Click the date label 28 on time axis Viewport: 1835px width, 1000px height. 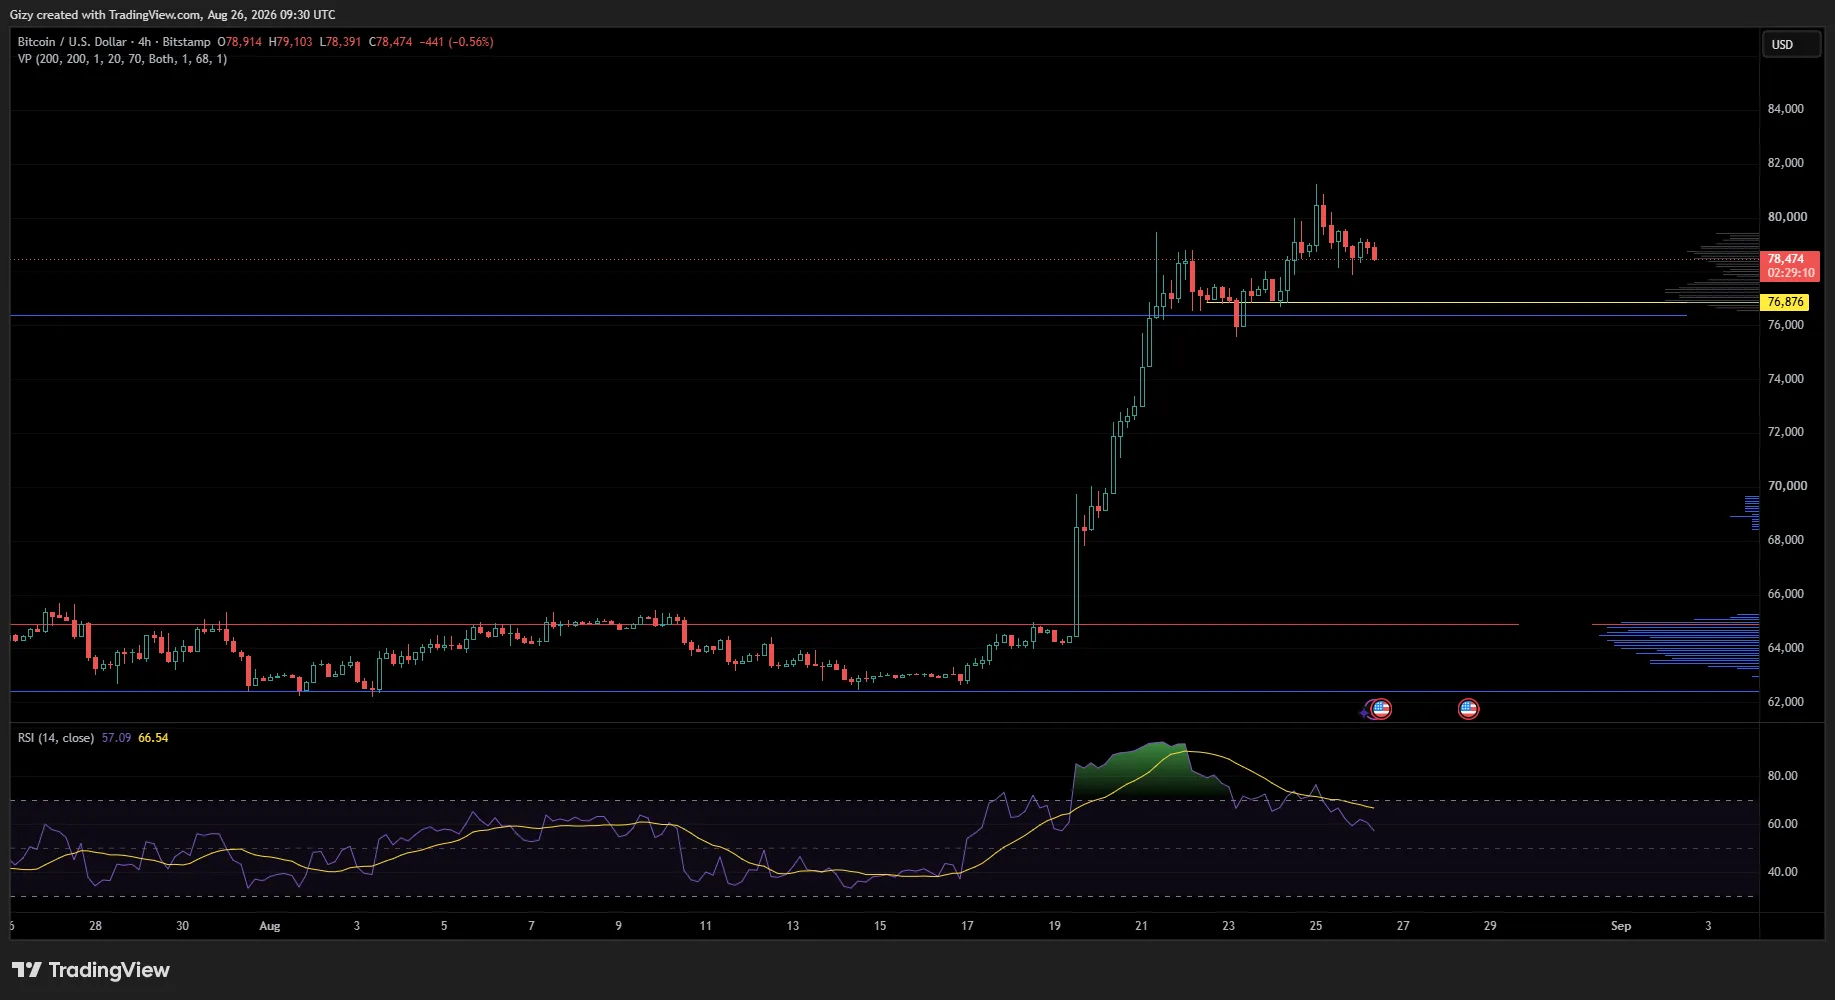point(95,926)
